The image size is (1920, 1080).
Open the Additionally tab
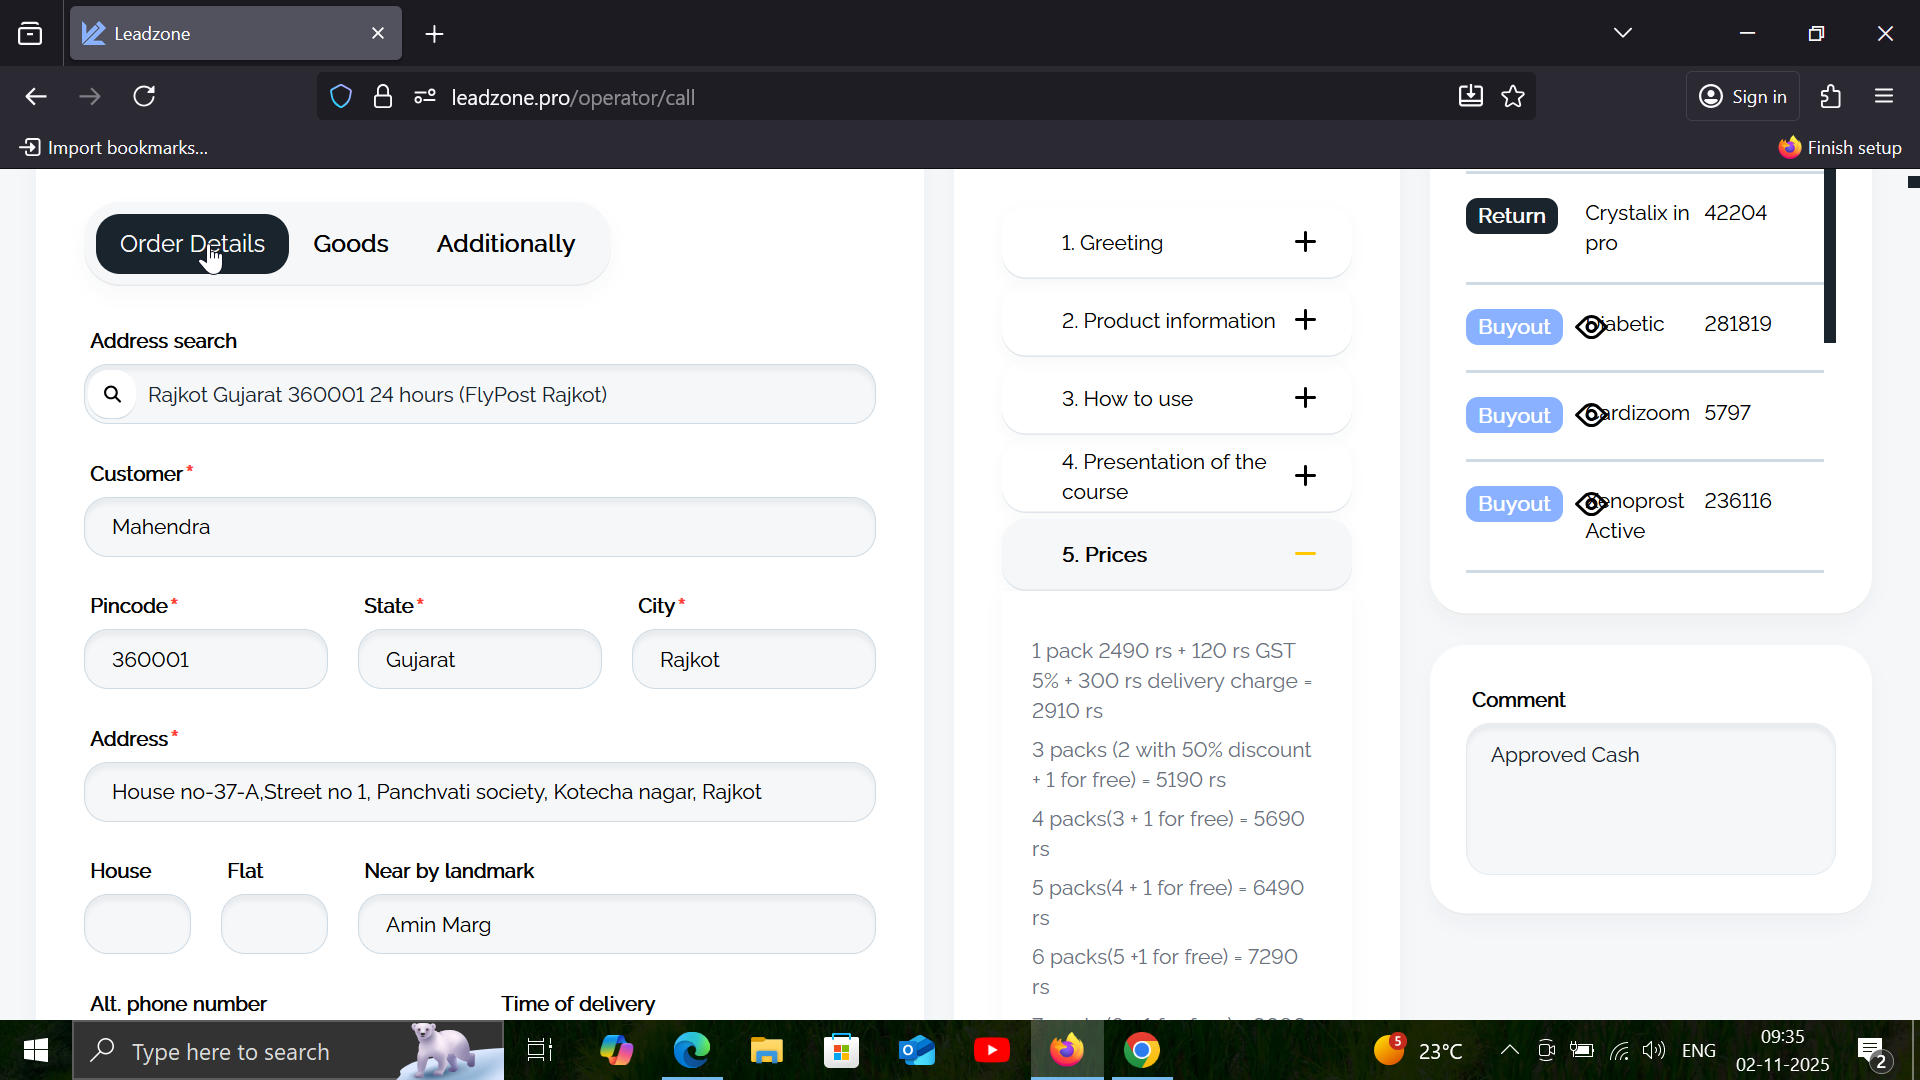(x=505, y=244)
